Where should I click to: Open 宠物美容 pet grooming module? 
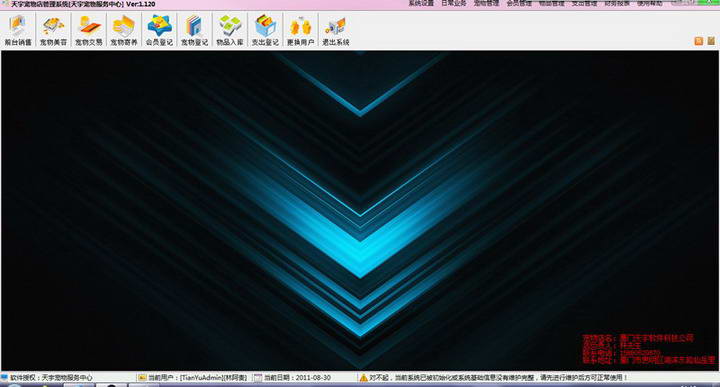tap(53, 30)
